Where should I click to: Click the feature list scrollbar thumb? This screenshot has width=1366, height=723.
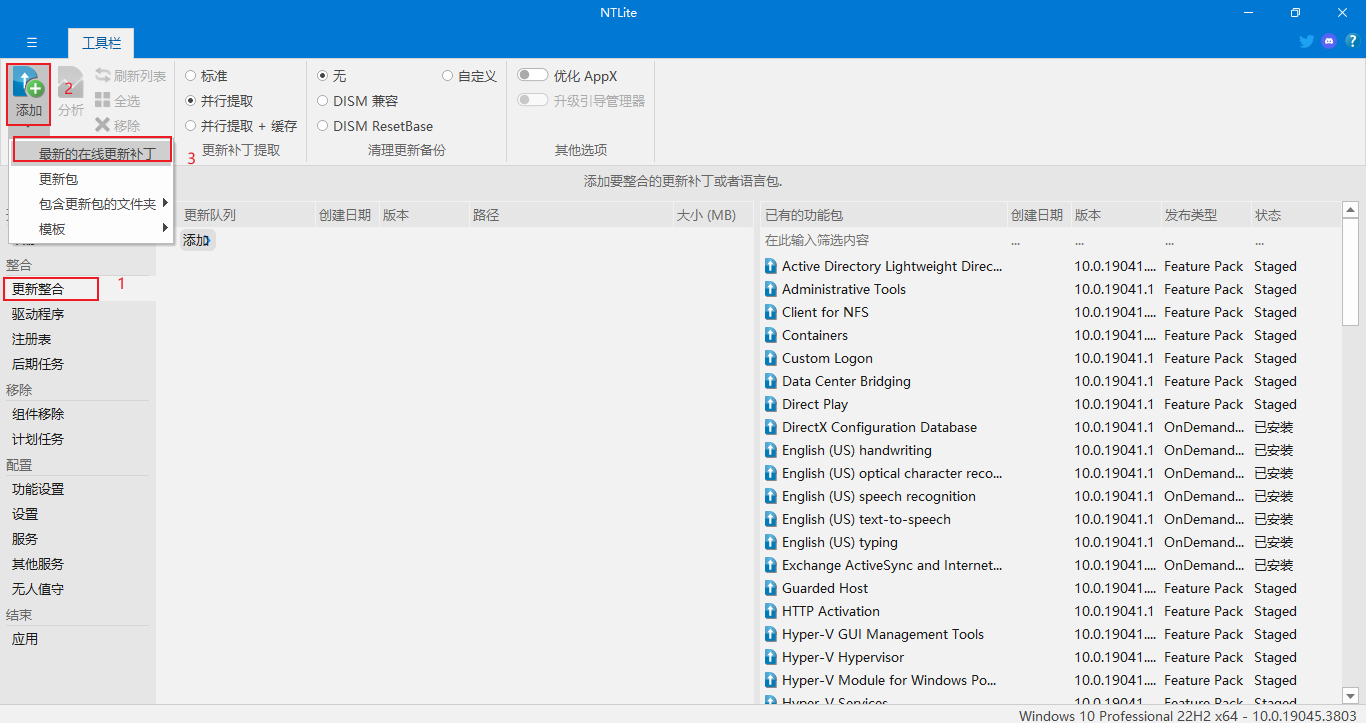point(1350,271)
